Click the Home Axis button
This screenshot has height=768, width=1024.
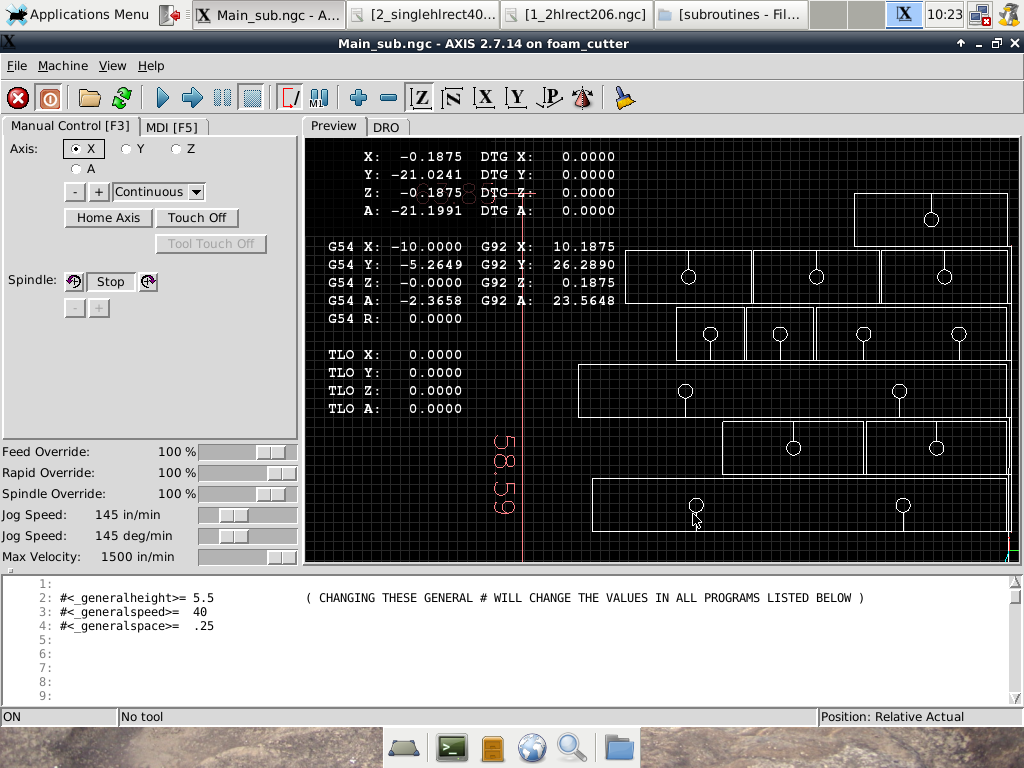tap(108, 218)
